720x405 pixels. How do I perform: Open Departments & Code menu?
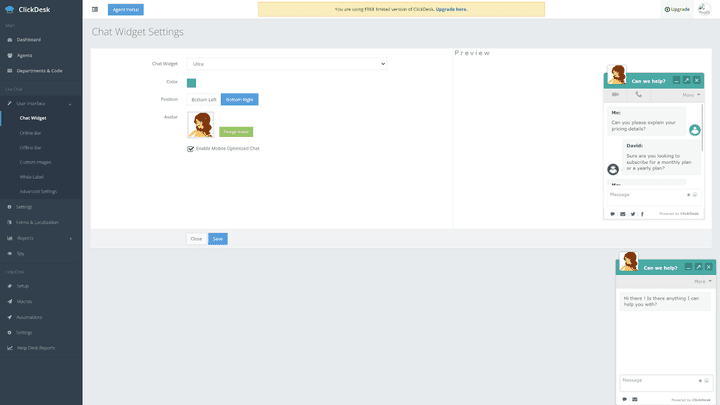point(39,71)
